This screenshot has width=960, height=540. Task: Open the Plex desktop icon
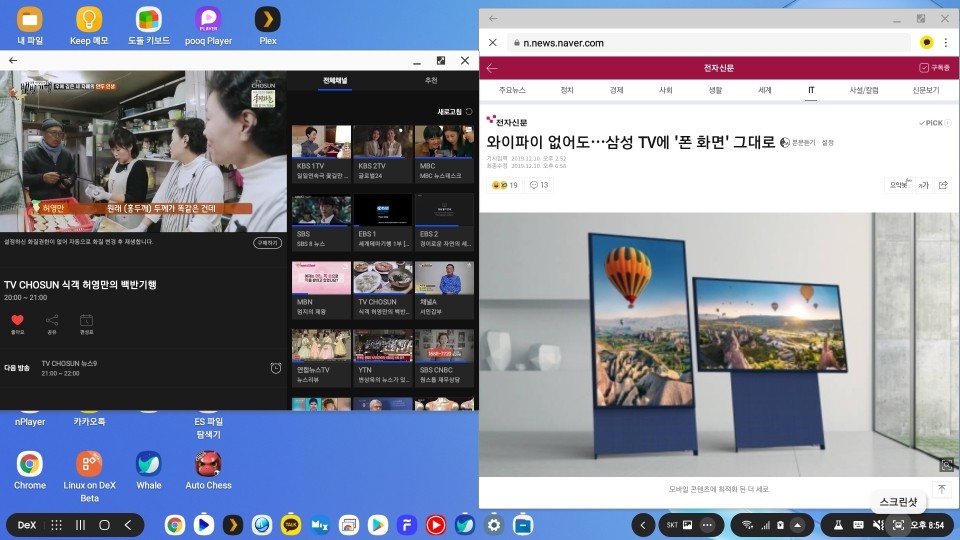[268, 26]
